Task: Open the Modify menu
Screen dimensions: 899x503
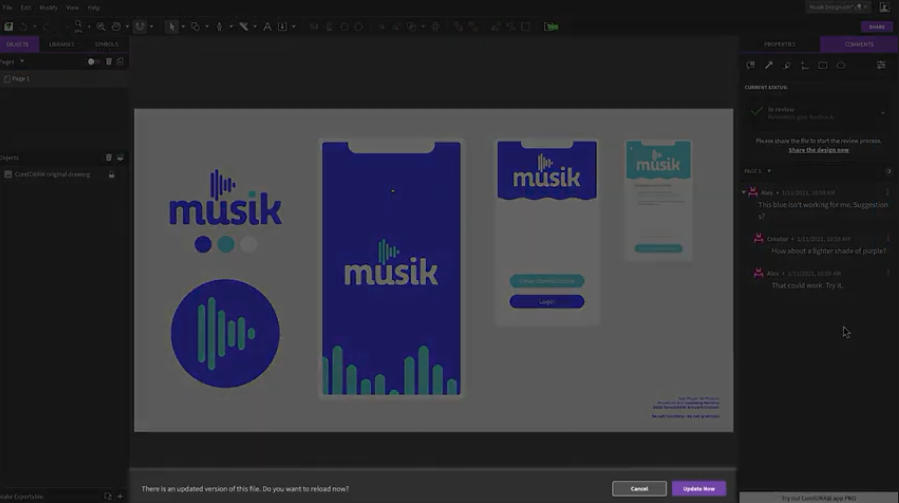Action: tap(48, 7)
